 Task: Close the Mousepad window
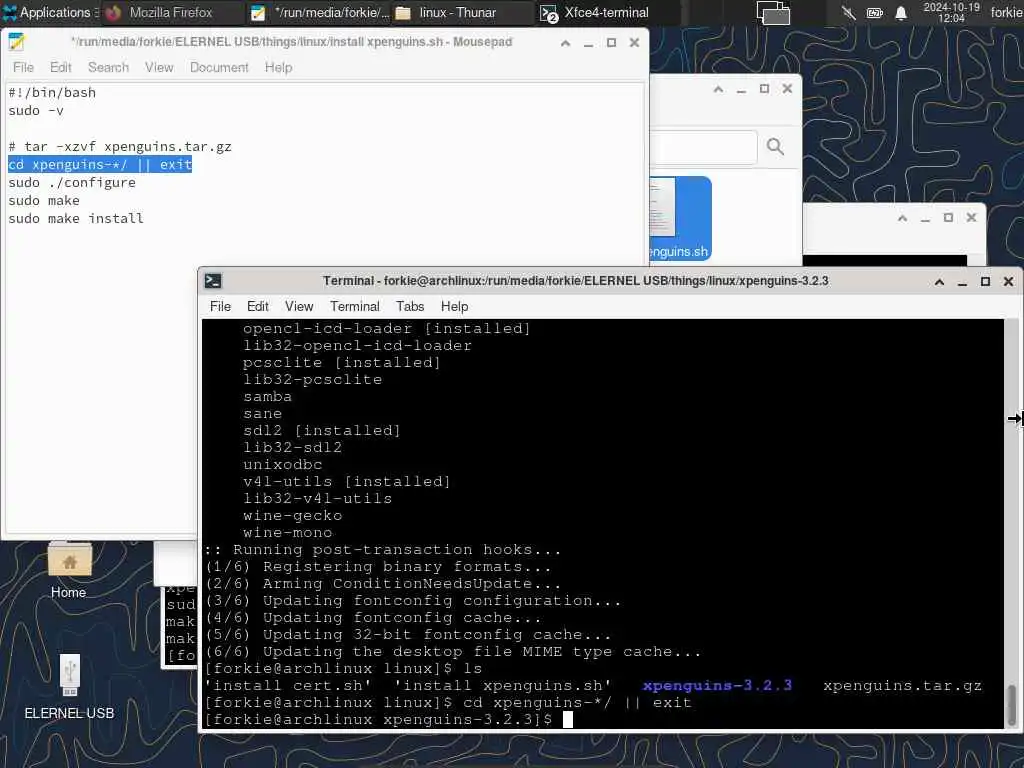tap(634, 43)
